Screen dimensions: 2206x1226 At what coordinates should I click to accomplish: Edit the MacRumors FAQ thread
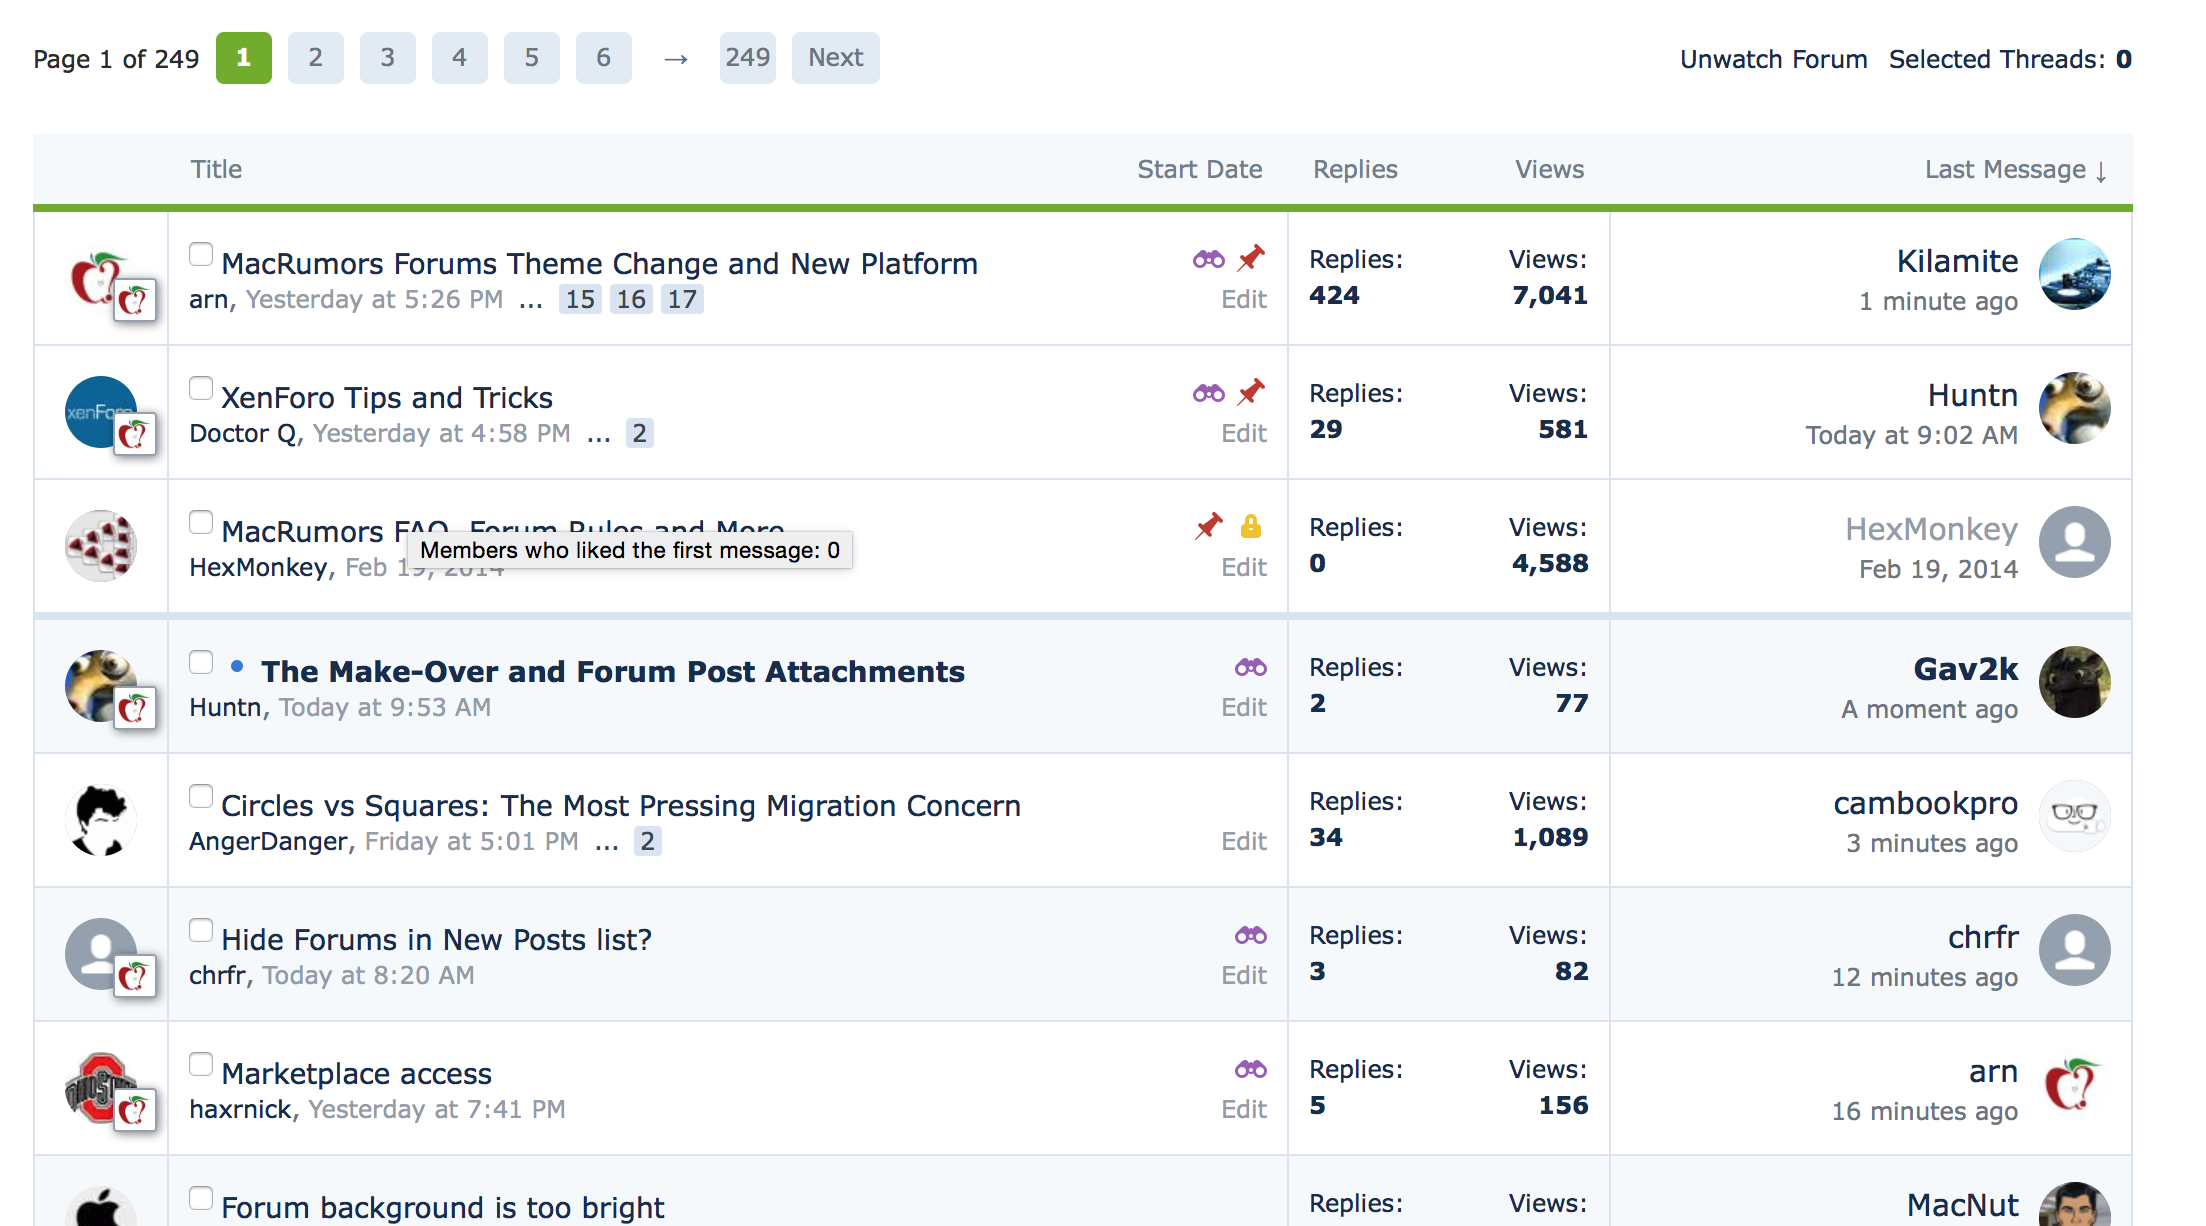coord(1244,568)
